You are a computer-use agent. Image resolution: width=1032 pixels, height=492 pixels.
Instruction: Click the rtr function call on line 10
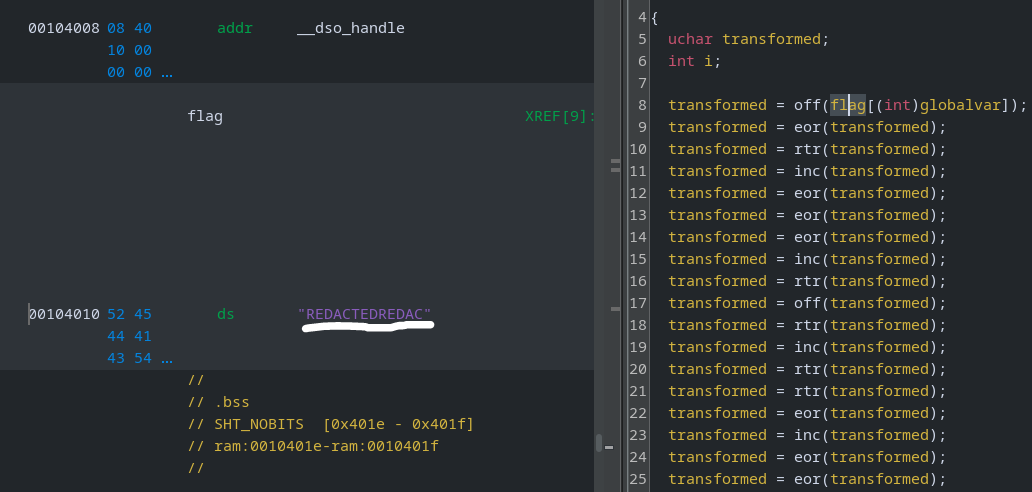pos(807,149)
